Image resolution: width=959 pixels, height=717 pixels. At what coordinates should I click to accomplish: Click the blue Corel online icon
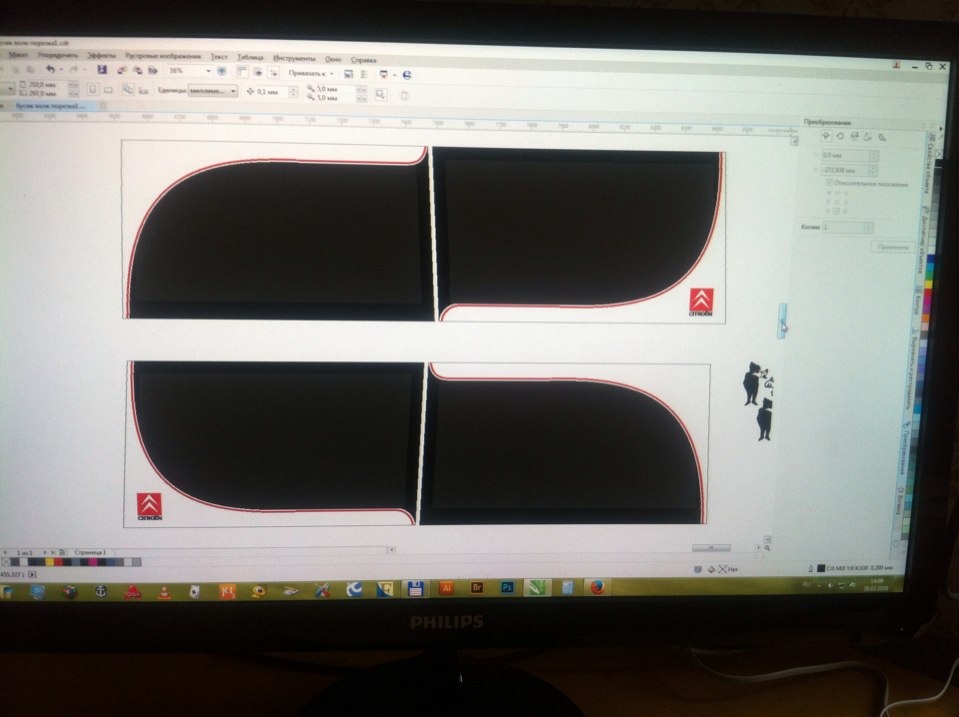pos(407,75)
